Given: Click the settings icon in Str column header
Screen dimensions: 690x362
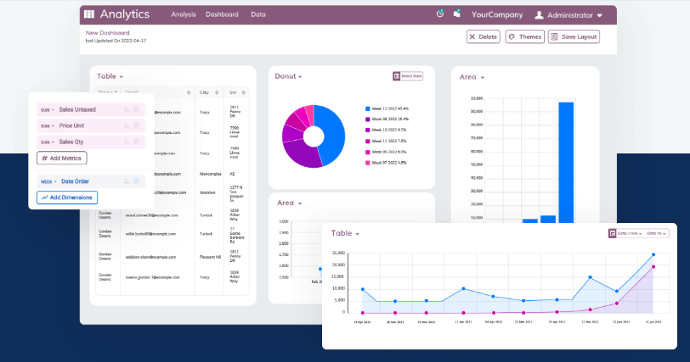Looking at the screenshot, I should click(x=243, y=93).
